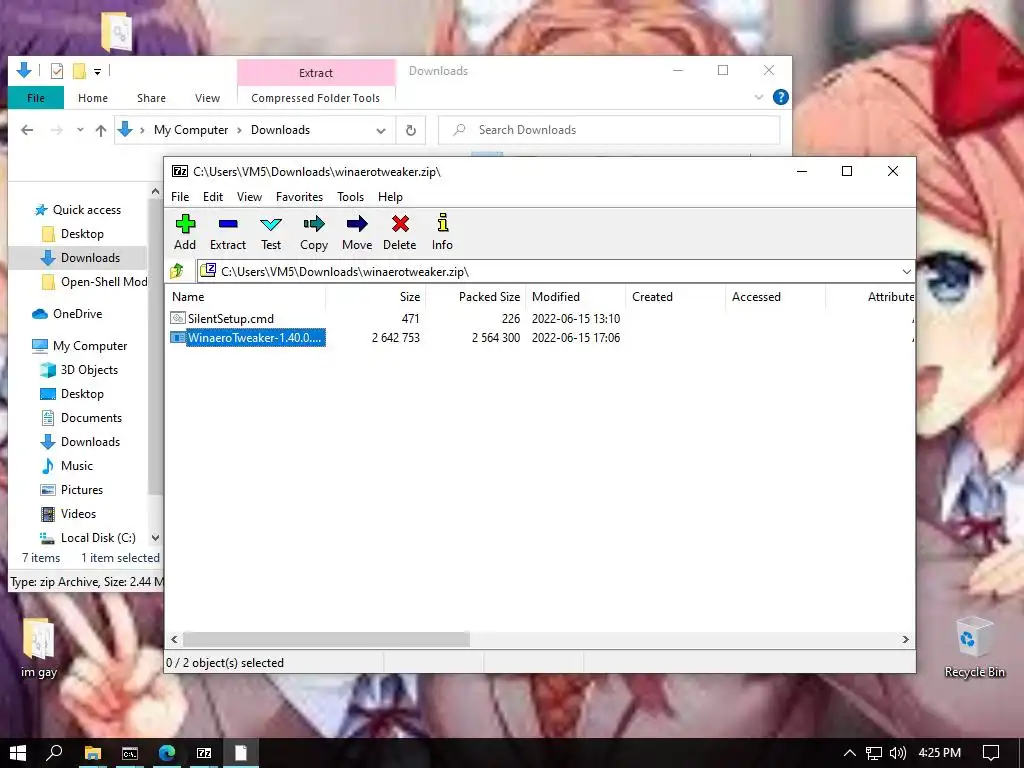Open Documents in navigation pane

point(82,418)
